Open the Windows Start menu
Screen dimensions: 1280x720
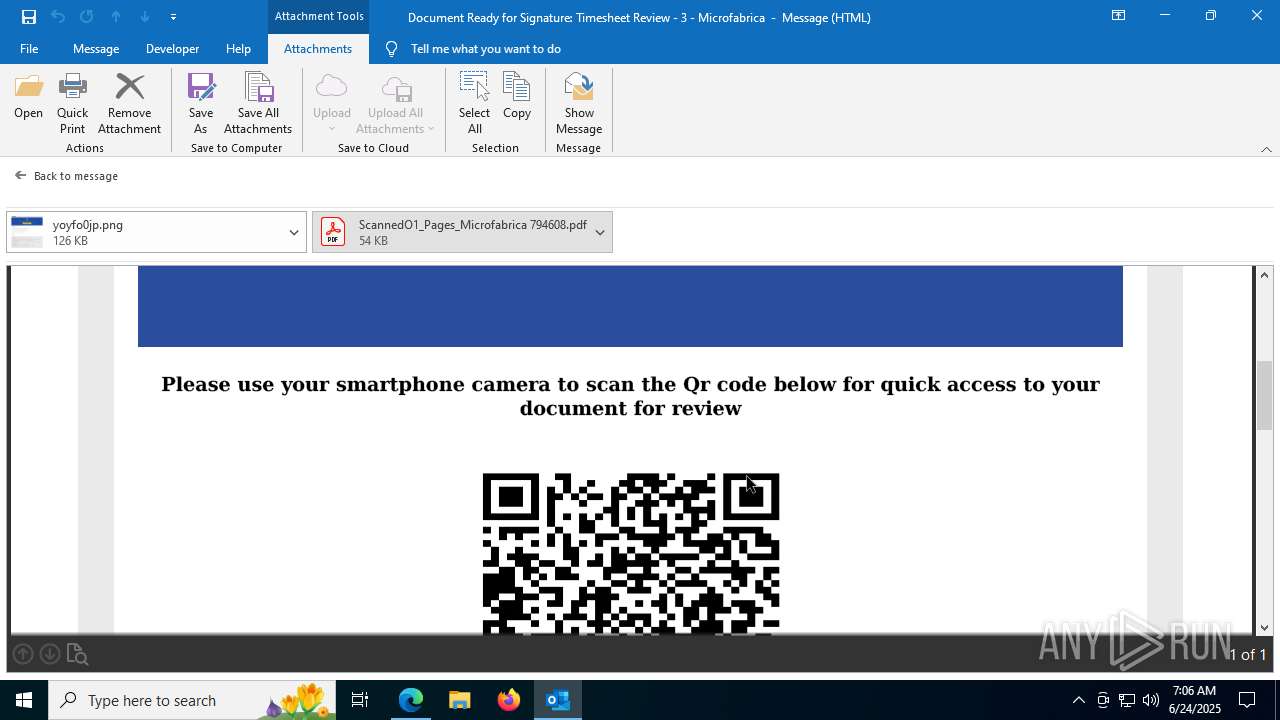coord(24,700)
